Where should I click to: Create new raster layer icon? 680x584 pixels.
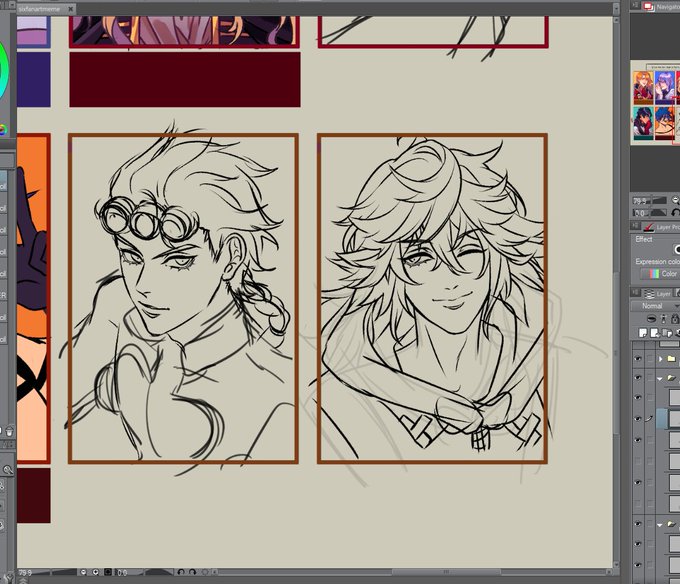pyautogui.click(x=643, y=333)
